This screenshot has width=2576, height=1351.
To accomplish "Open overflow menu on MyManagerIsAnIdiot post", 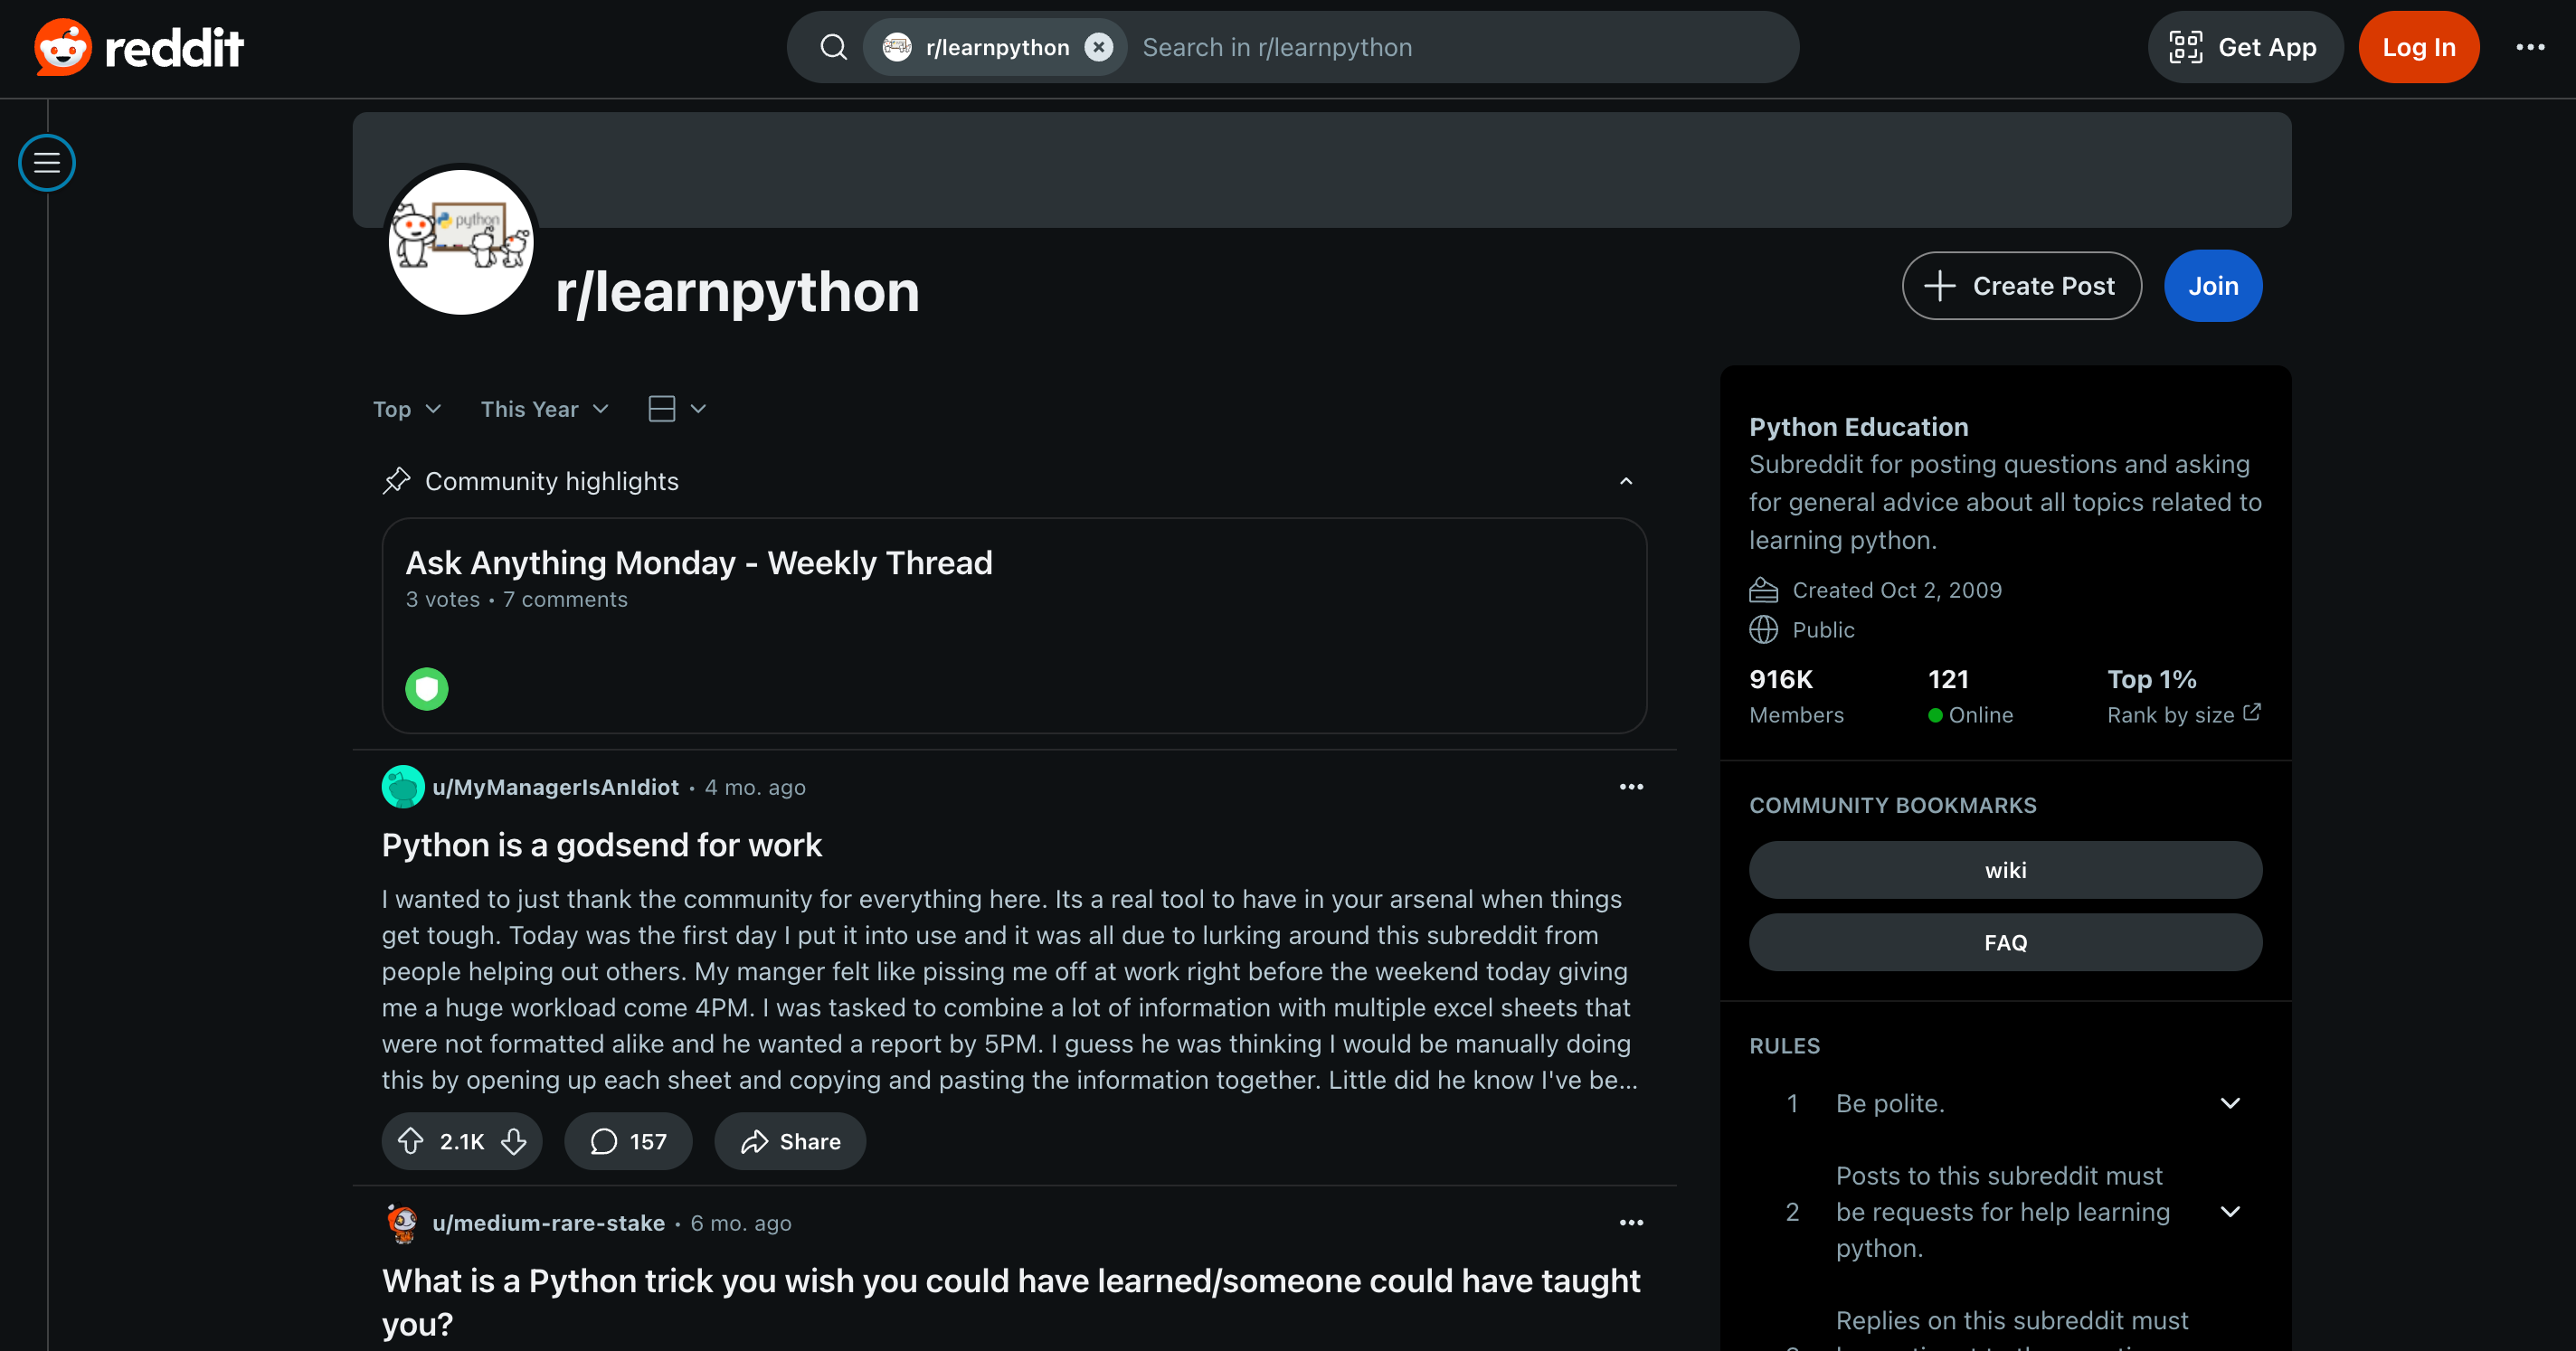I will coord(1631,787).
